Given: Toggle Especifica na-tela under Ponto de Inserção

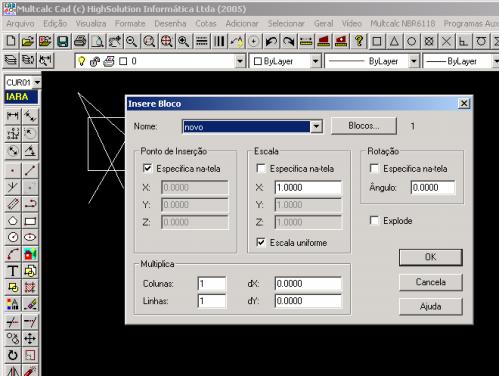Looking at the screenshot, I should pyautogui.click(x=147, y=168).
